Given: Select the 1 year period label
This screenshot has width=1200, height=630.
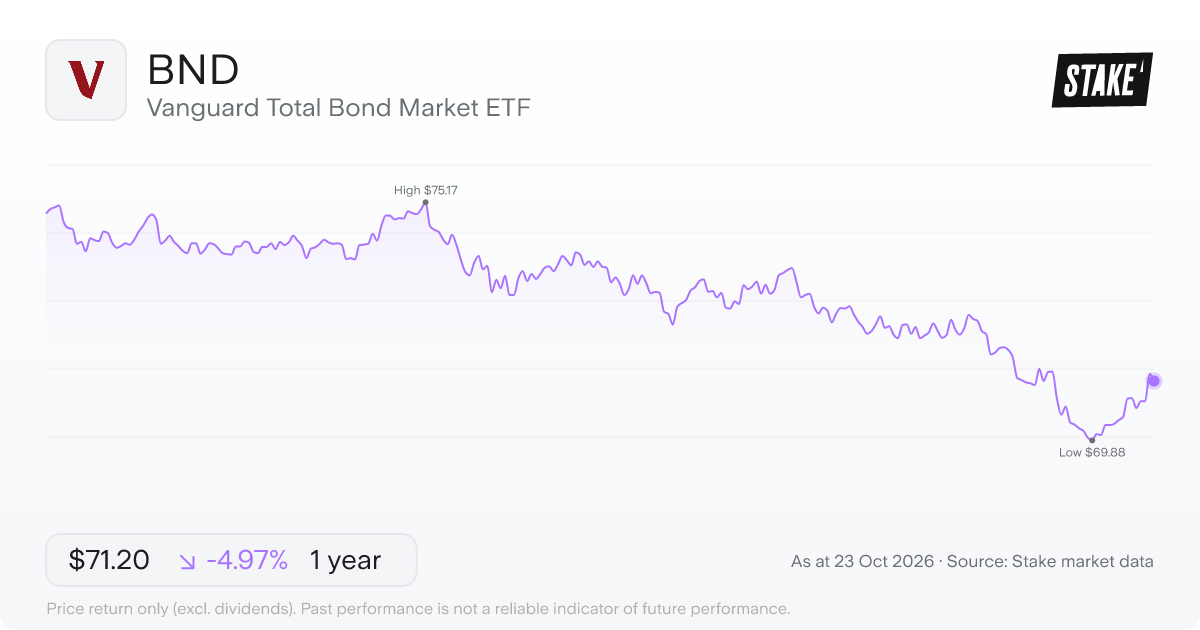Looking at the screenshot, I should [345, 560].
